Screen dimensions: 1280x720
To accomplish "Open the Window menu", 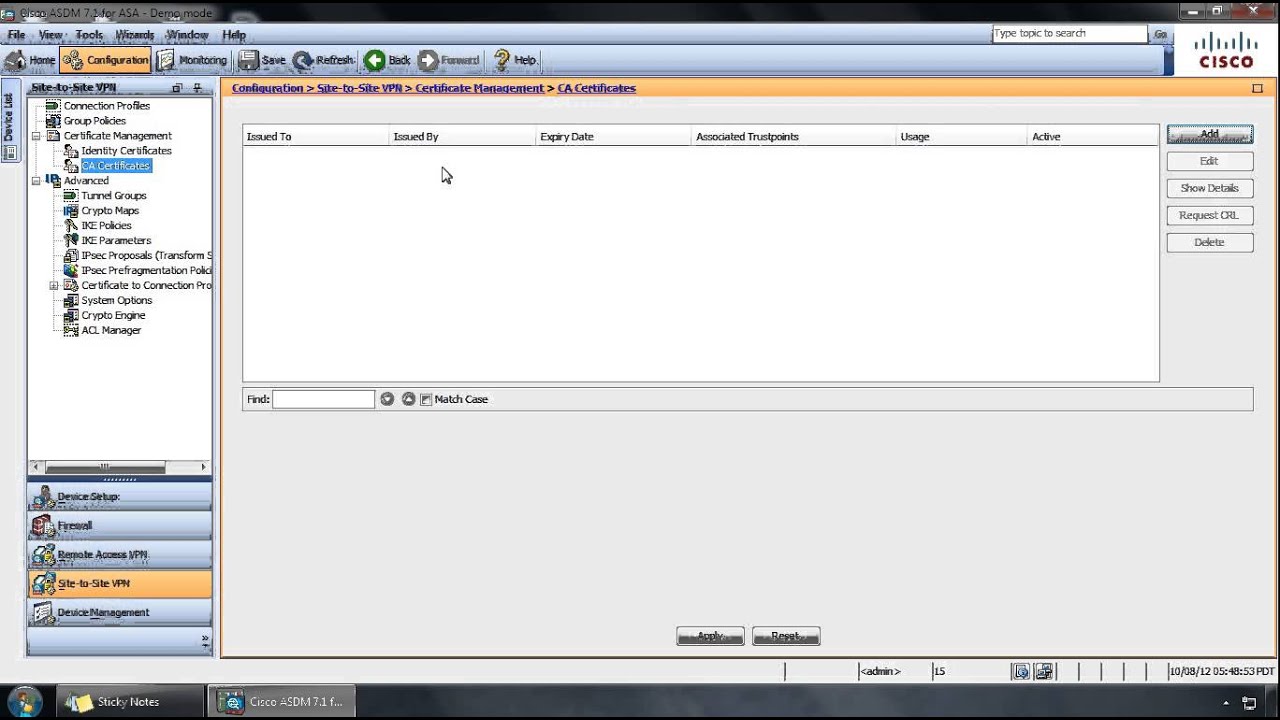I will click(x=187, y=35).
